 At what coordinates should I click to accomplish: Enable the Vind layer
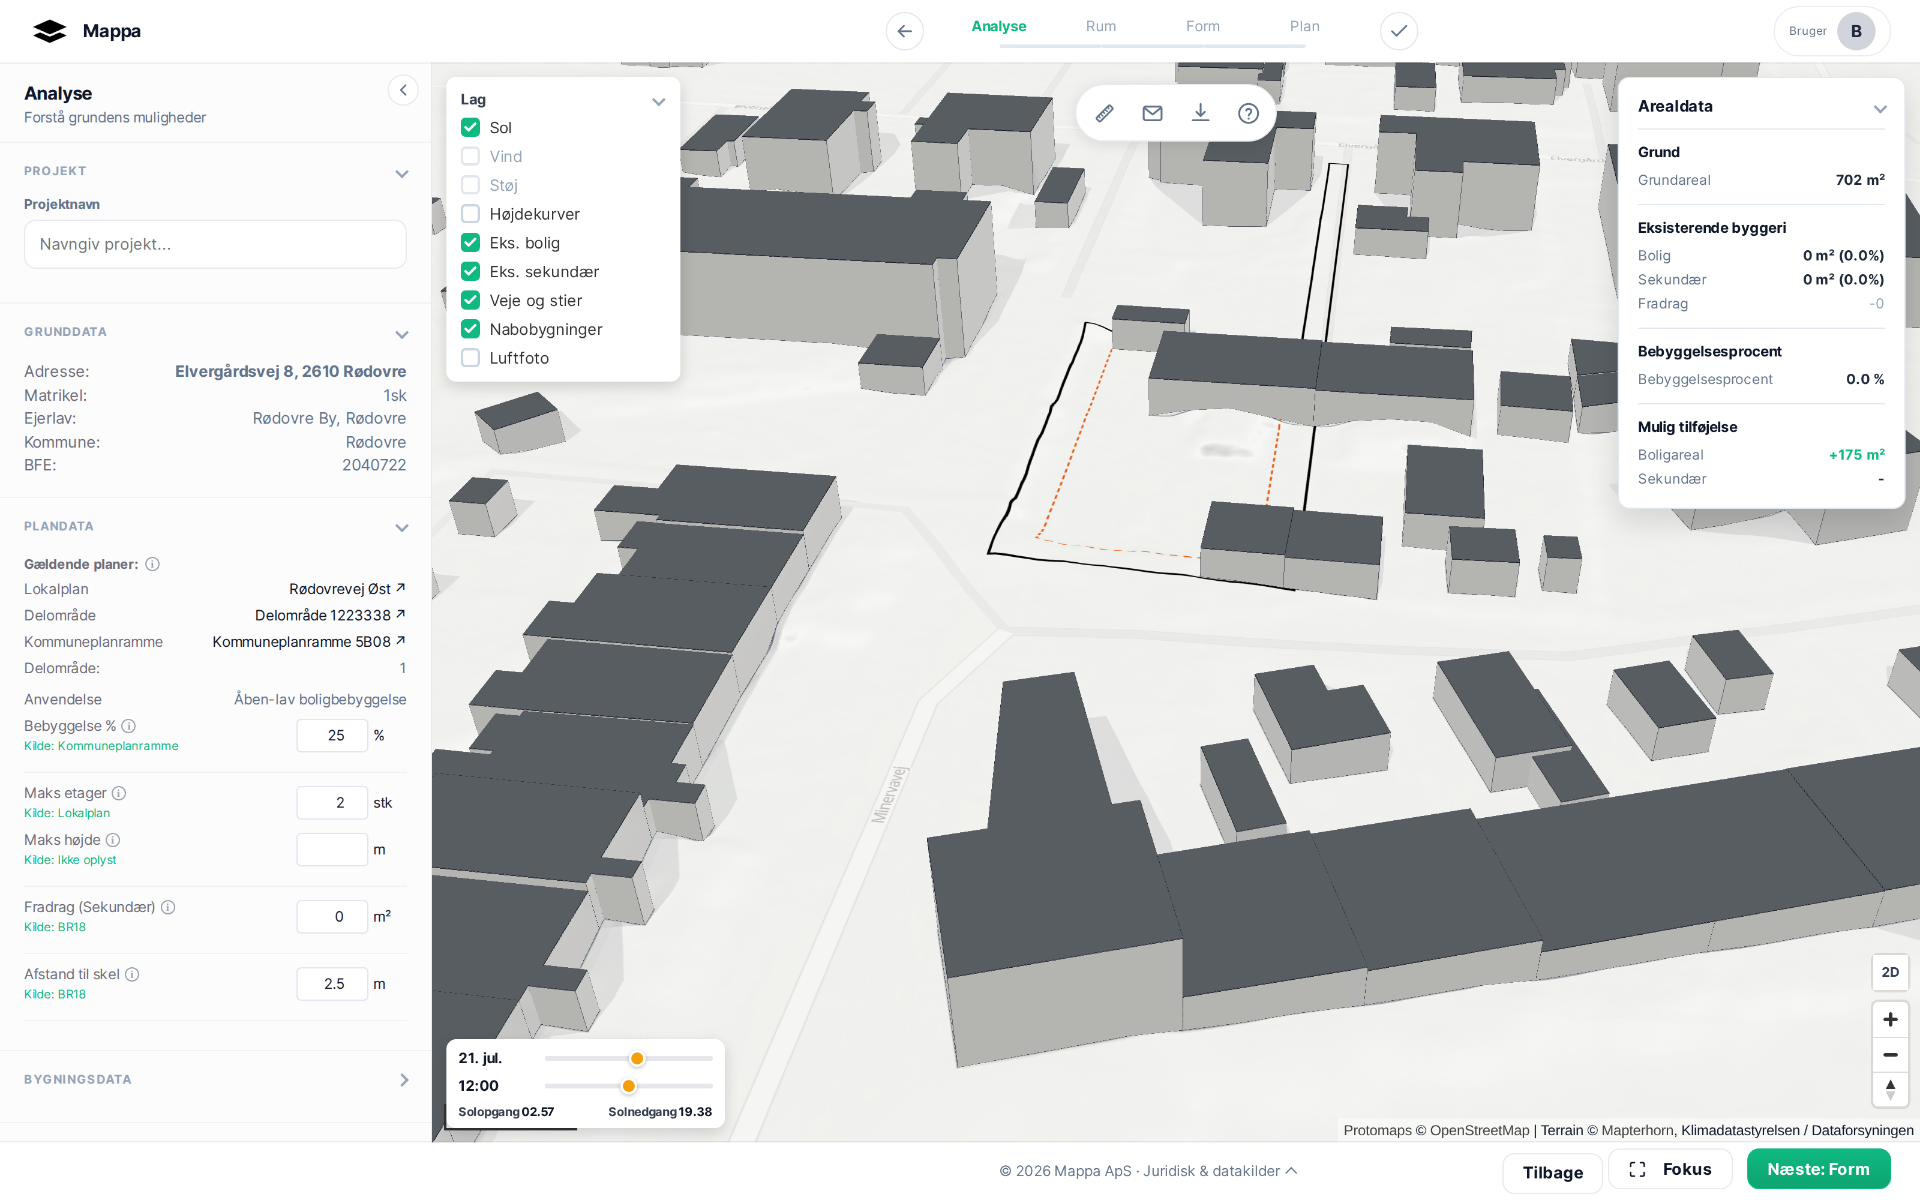click(470, 156)
